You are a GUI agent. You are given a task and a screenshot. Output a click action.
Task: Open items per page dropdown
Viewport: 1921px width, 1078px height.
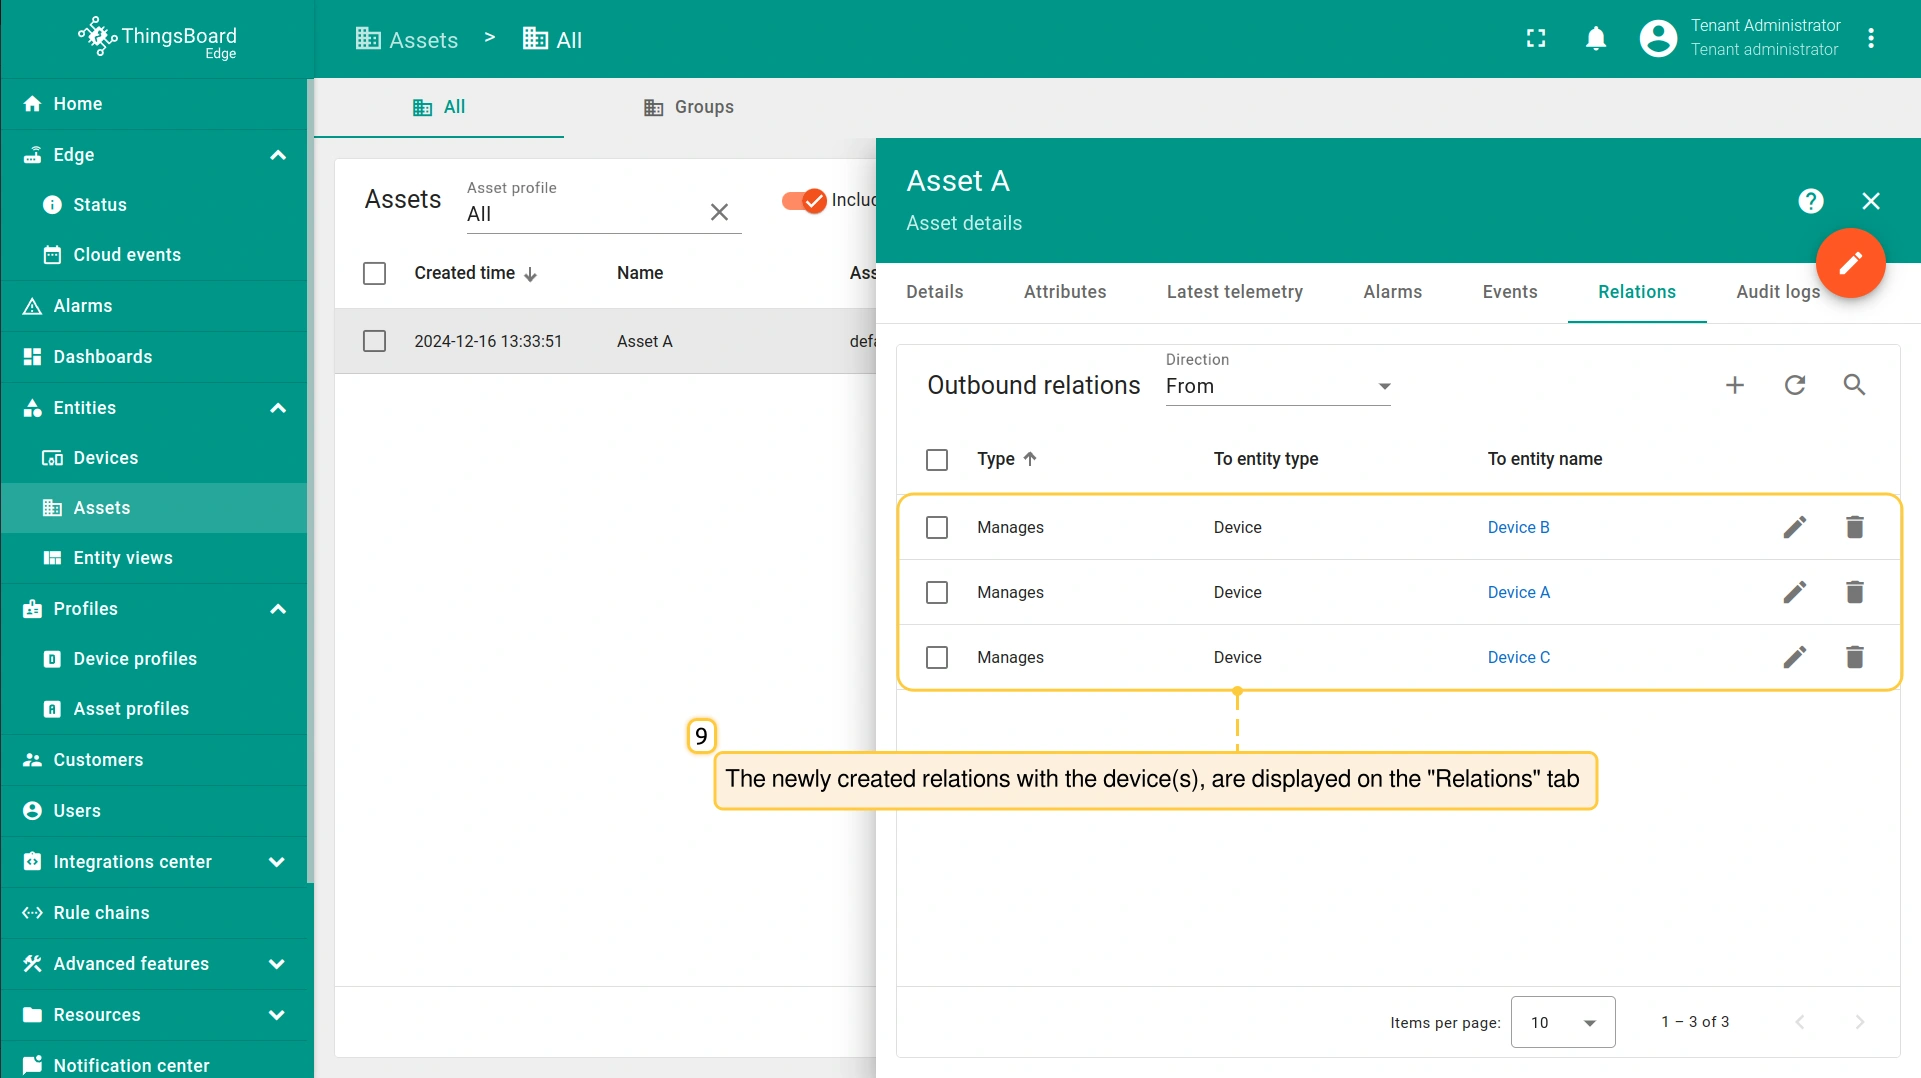coord(1562,1022)
